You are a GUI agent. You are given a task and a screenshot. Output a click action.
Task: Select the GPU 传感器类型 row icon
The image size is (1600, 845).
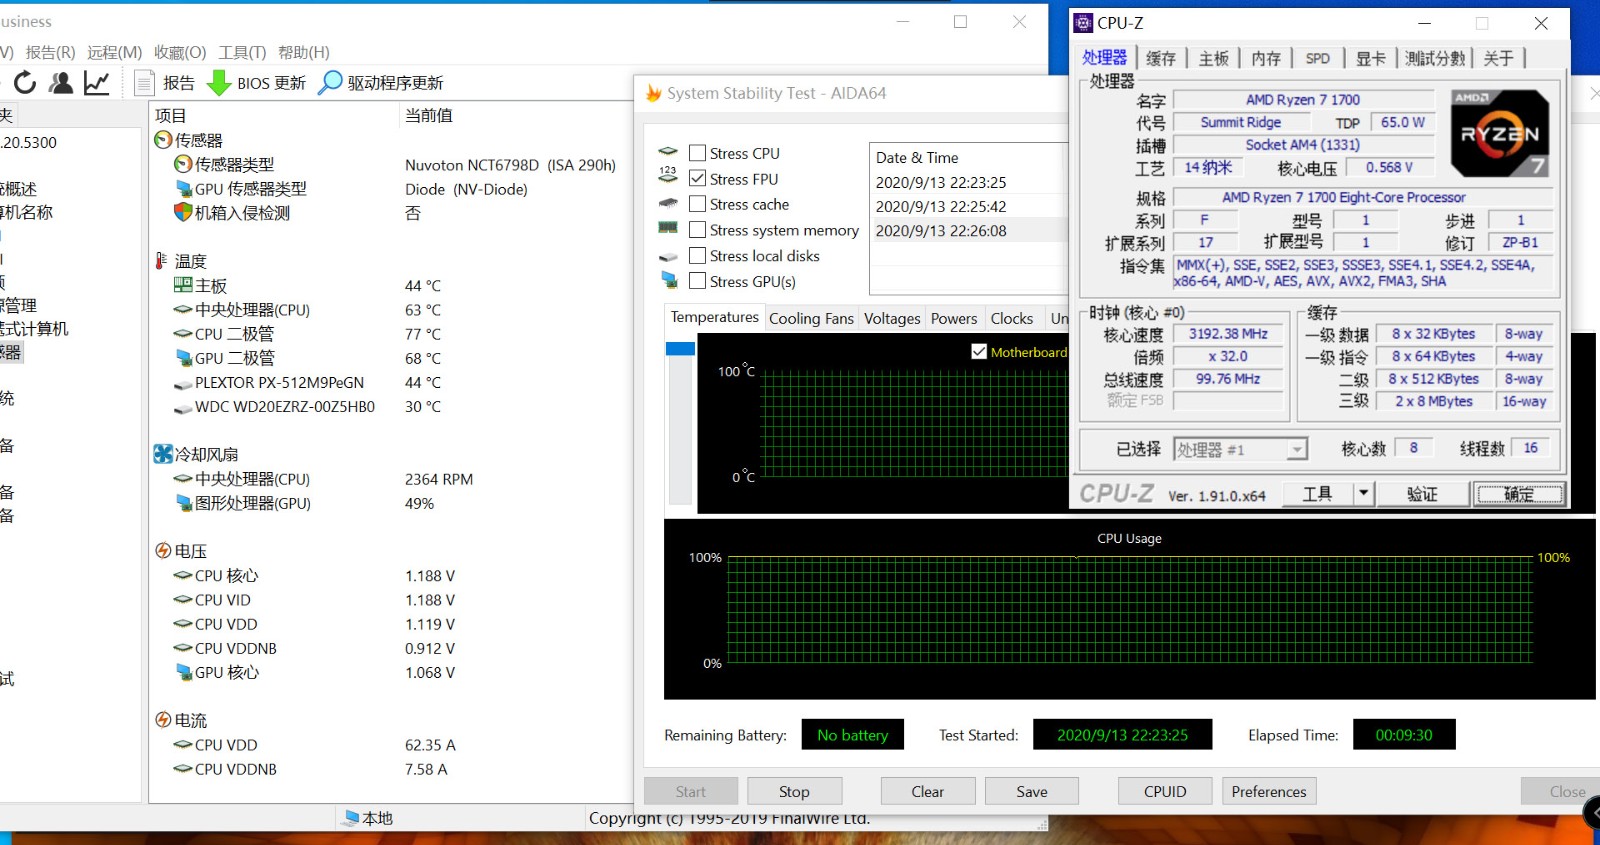pos(183,188)
